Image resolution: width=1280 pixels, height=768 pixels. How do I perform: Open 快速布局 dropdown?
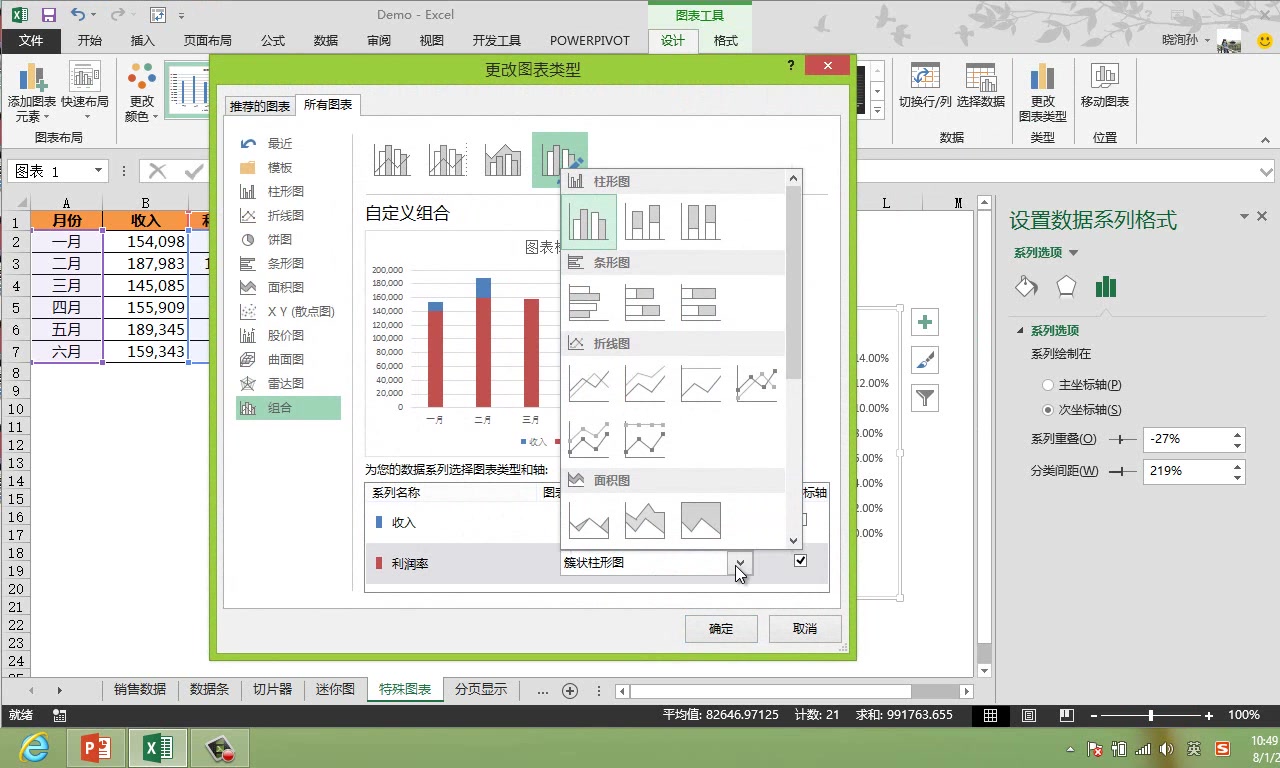[x=85, y=93]
